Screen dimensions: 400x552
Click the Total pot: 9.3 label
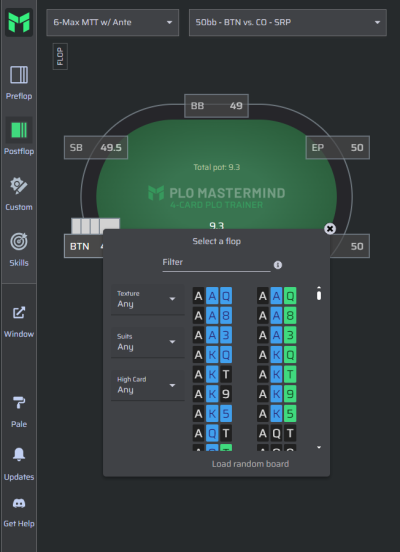217,167
